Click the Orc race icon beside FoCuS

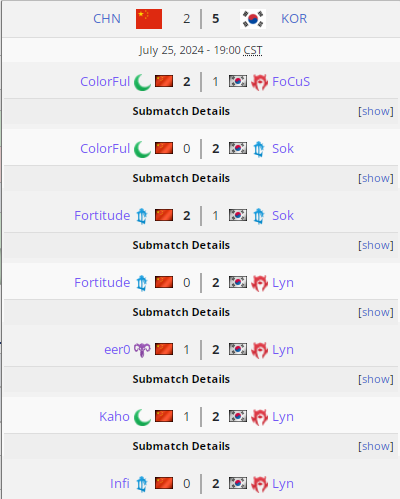pos(259,82)
